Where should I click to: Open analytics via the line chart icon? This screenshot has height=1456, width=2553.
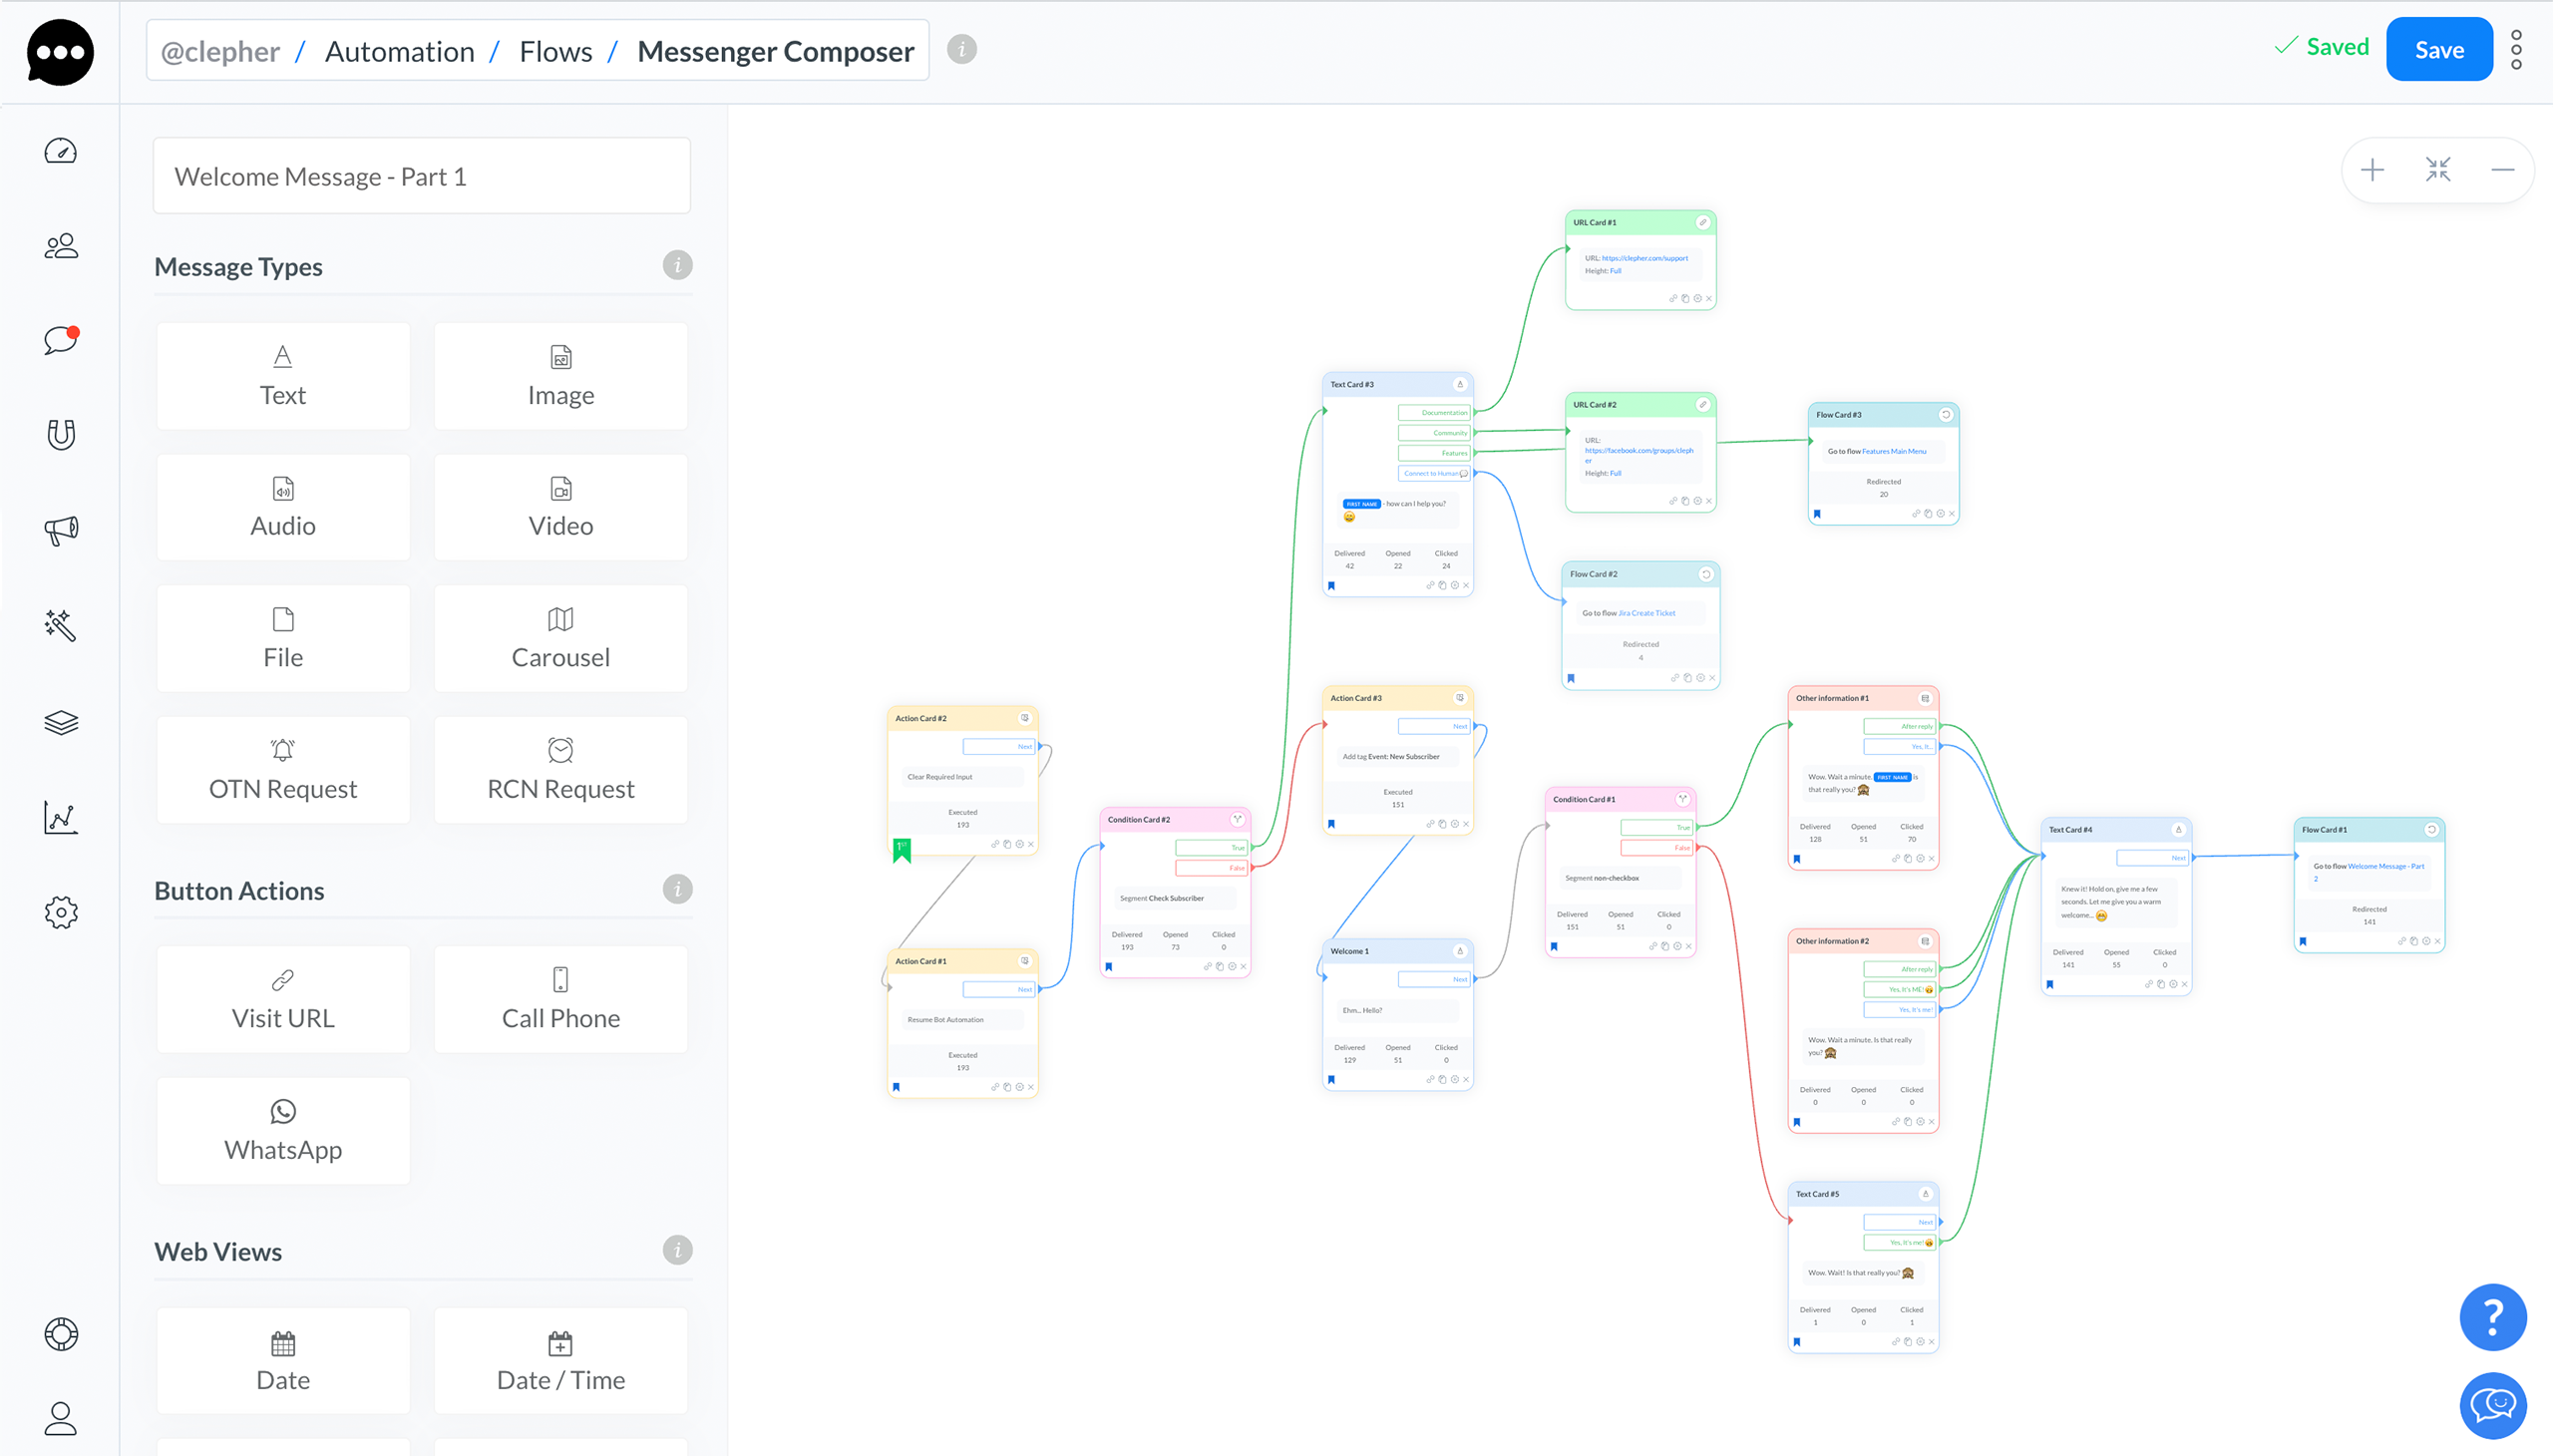pos(60,818)
